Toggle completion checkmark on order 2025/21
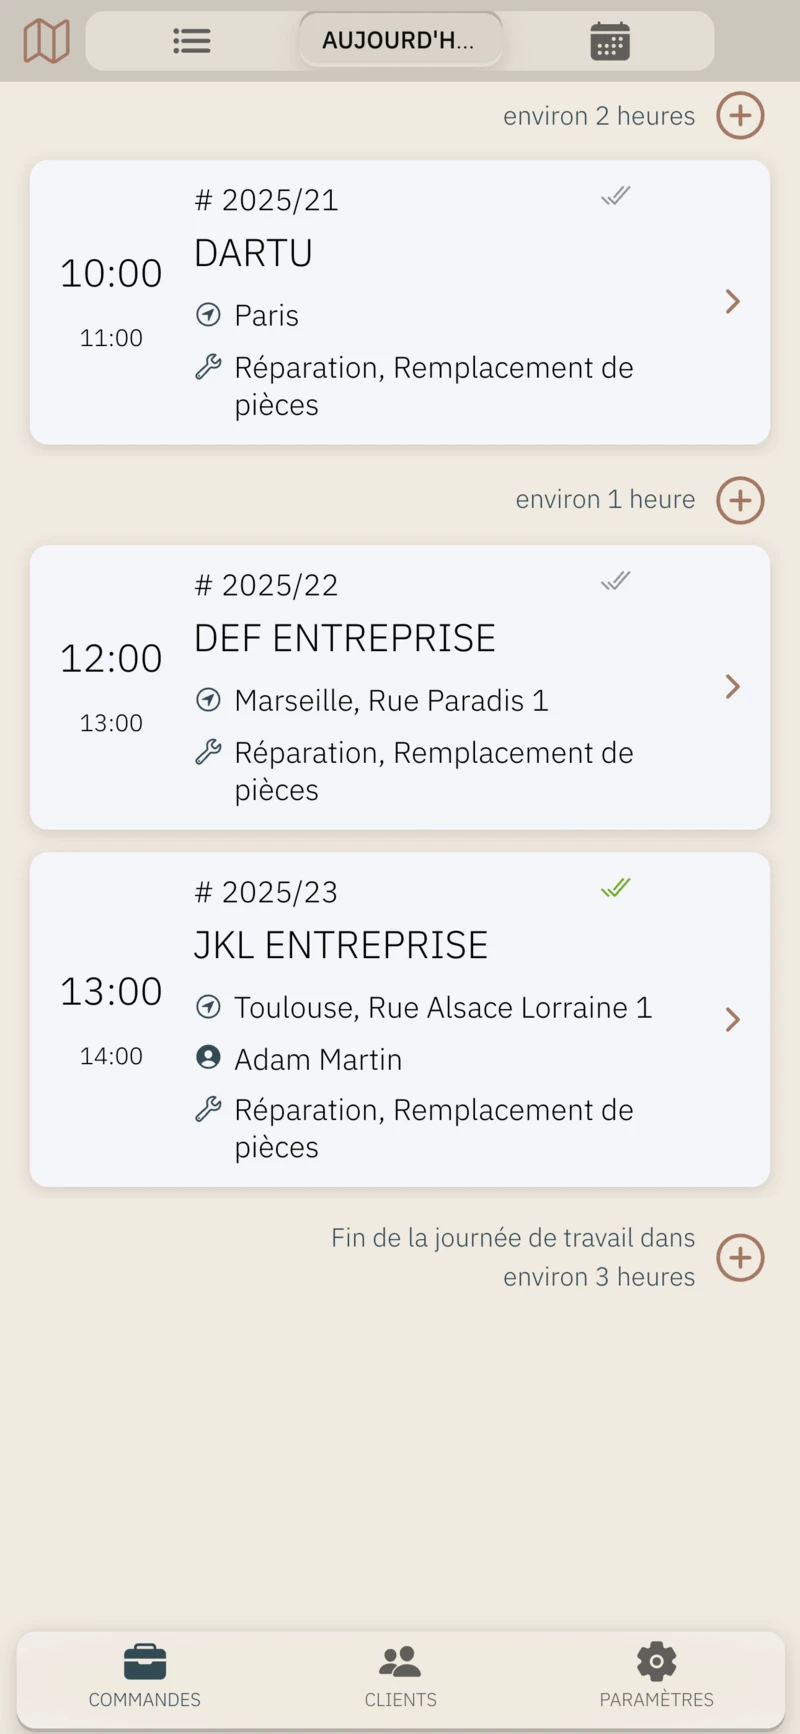The height and width of the screenshot is (1734, 800). [616, 196]
